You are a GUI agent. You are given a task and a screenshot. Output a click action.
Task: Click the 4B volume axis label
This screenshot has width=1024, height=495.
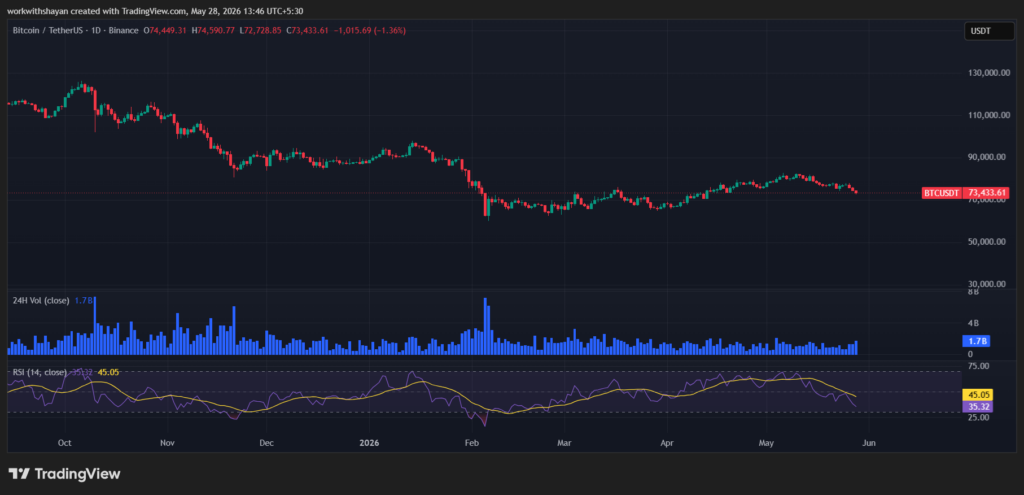point(973,323)
